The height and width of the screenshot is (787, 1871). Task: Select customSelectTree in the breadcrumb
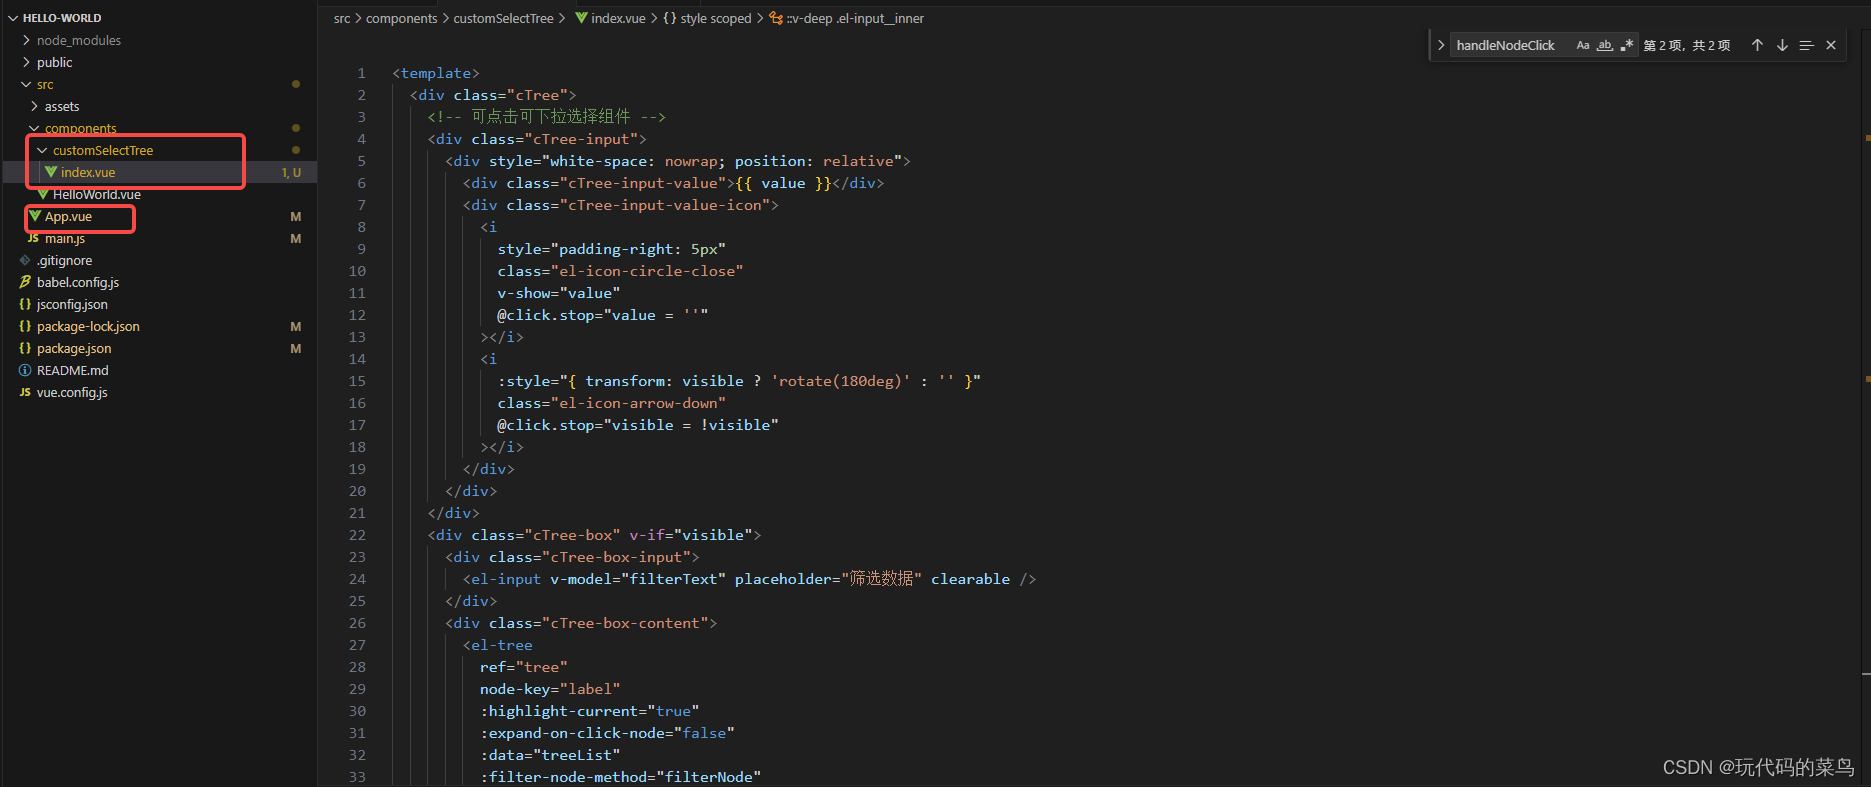[503, 18]
